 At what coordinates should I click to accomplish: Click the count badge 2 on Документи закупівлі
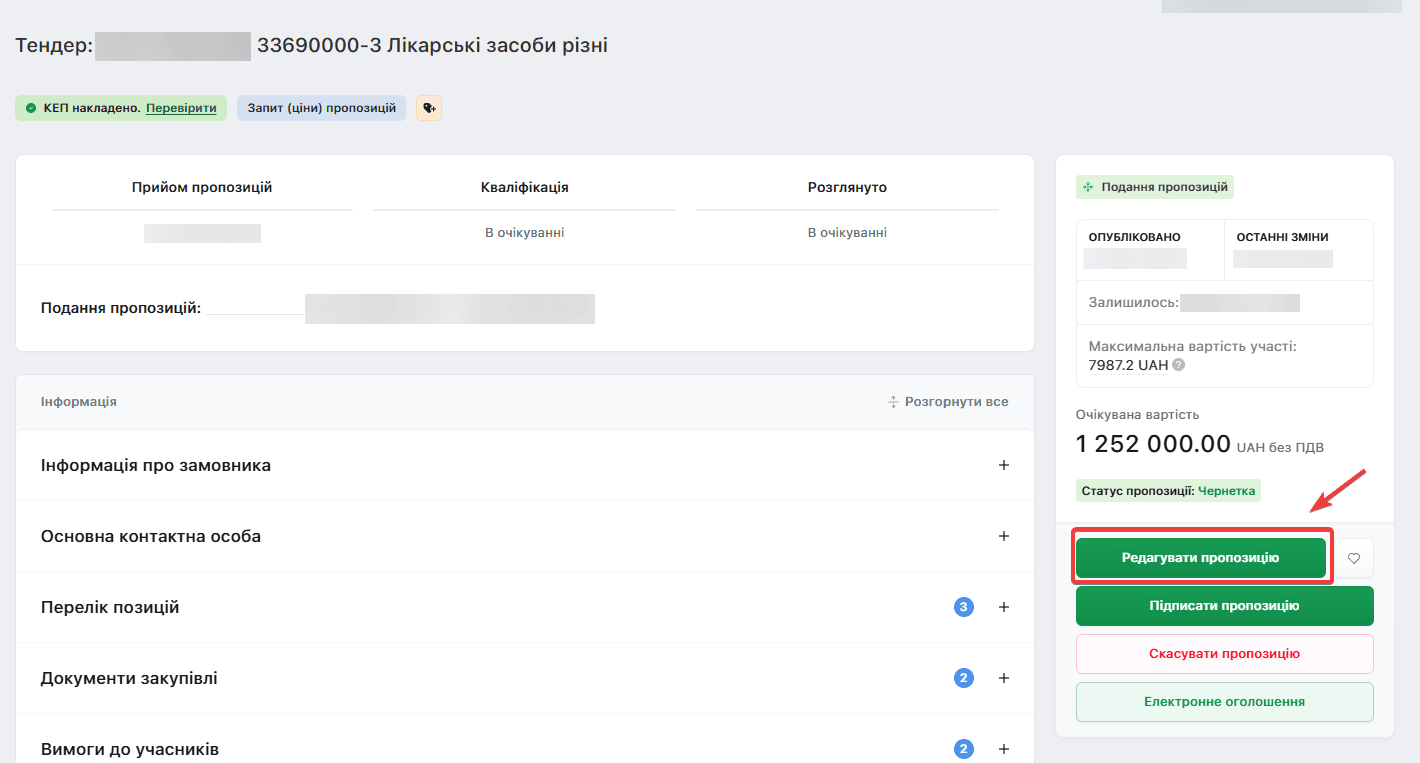(x=964, y=678)
